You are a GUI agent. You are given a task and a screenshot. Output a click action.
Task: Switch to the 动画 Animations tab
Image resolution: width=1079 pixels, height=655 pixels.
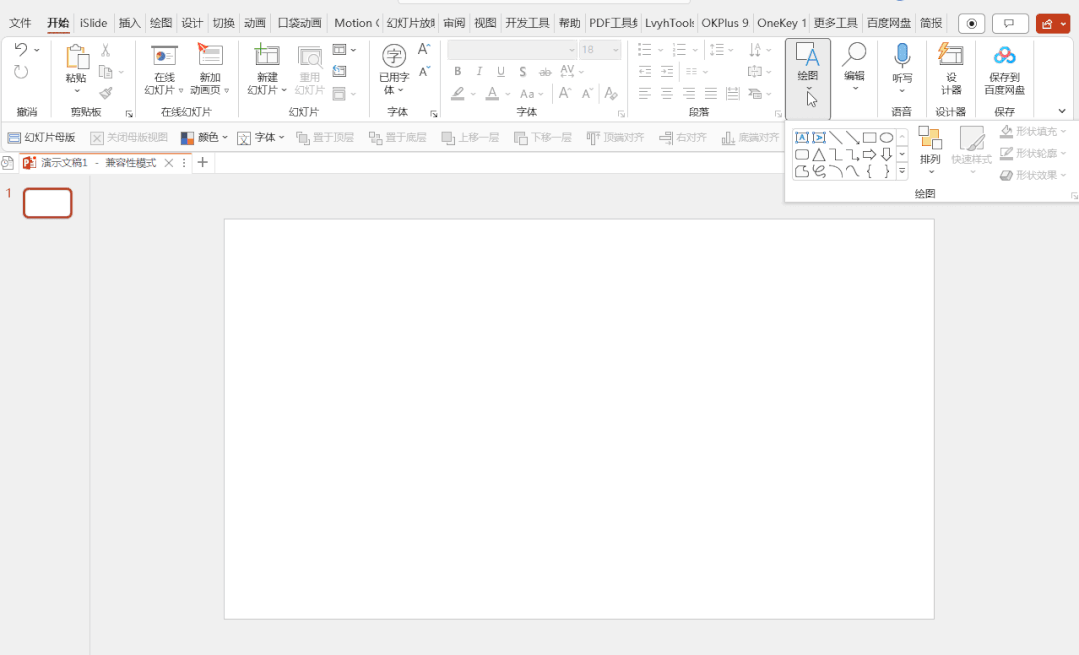pyautogui.click(x=255, y=23)
